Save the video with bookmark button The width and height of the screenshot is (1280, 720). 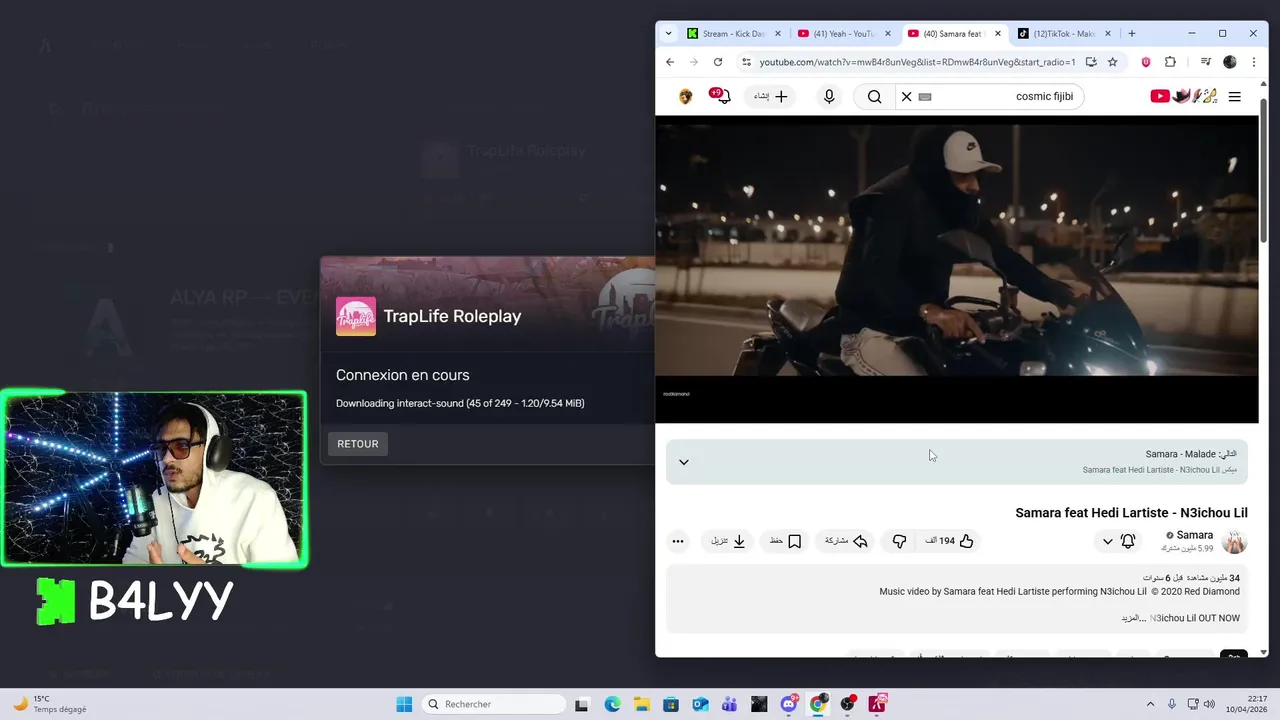coord(786,541)
